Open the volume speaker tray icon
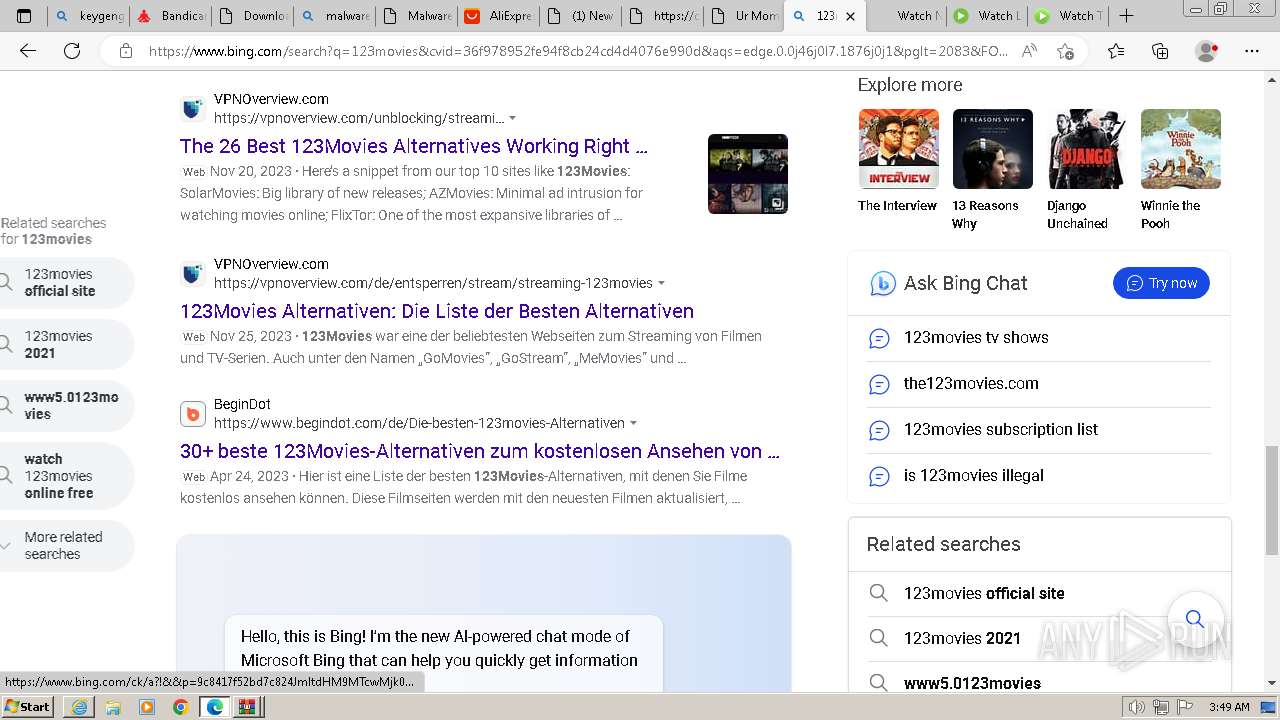 (1136, 707)
